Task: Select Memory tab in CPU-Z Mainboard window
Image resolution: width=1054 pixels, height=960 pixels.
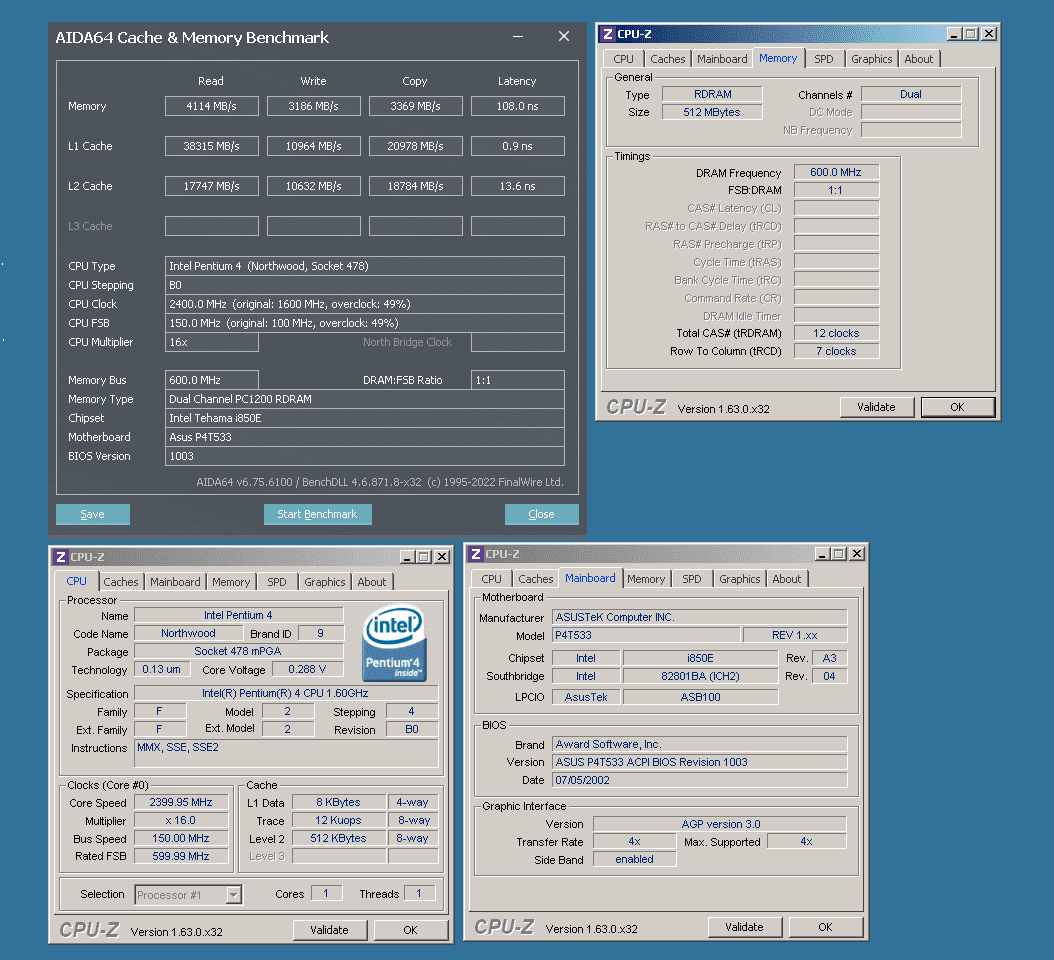Action: pos(646,579)
